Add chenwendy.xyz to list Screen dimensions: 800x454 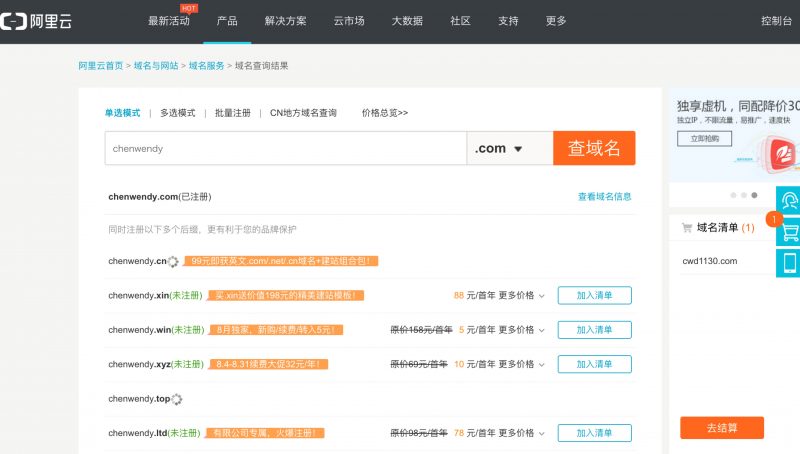594,364
